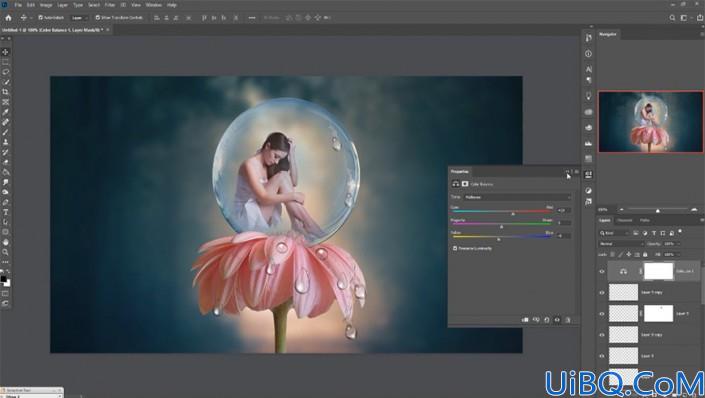Toggle the Show Transform Controls checkbox
Viewport: 705px width, 398px height.
click(x=98, y=18)
